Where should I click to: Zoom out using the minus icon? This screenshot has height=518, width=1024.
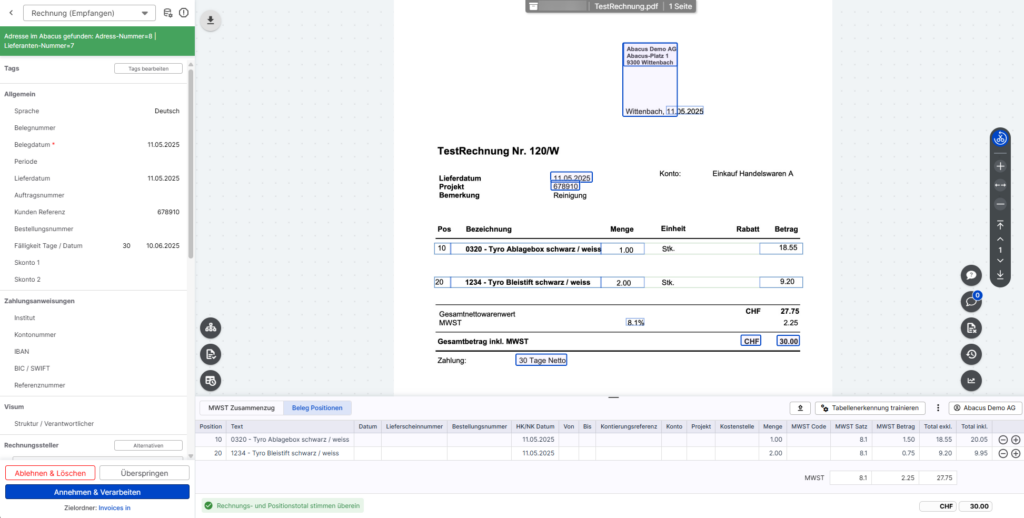tap(1000, 204)
